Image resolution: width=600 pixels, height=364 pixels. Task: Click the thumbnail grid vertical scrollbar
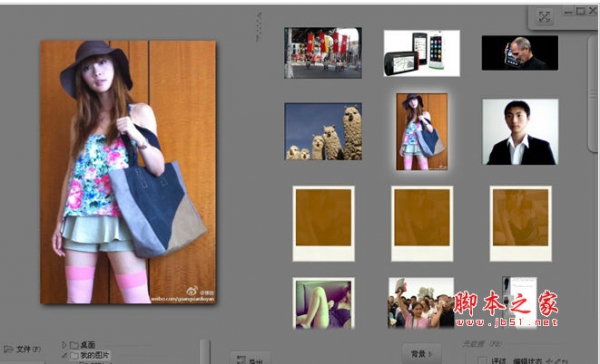[x=593, y=94]
